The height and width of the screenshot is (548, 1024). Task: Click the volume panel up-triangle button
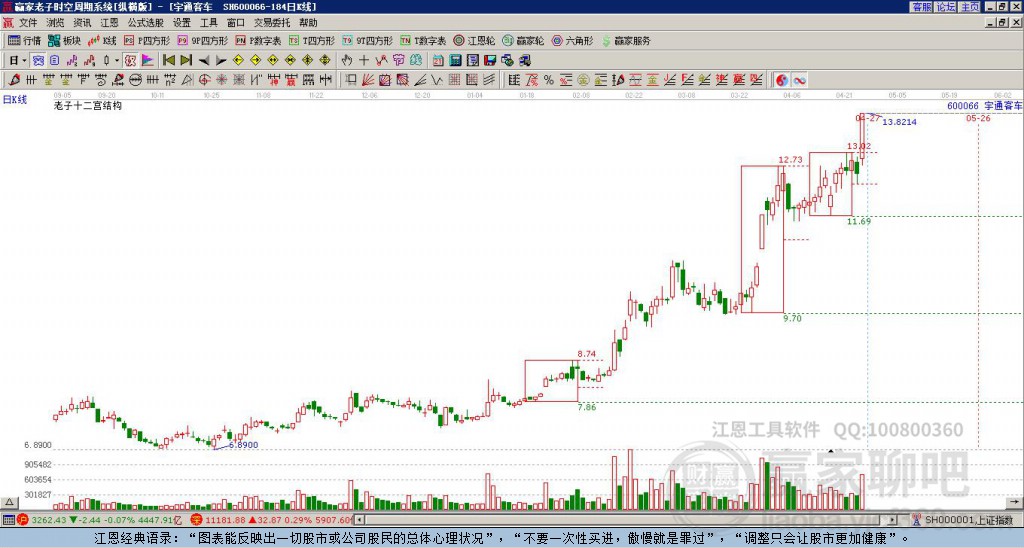click(x=9, y=502)
